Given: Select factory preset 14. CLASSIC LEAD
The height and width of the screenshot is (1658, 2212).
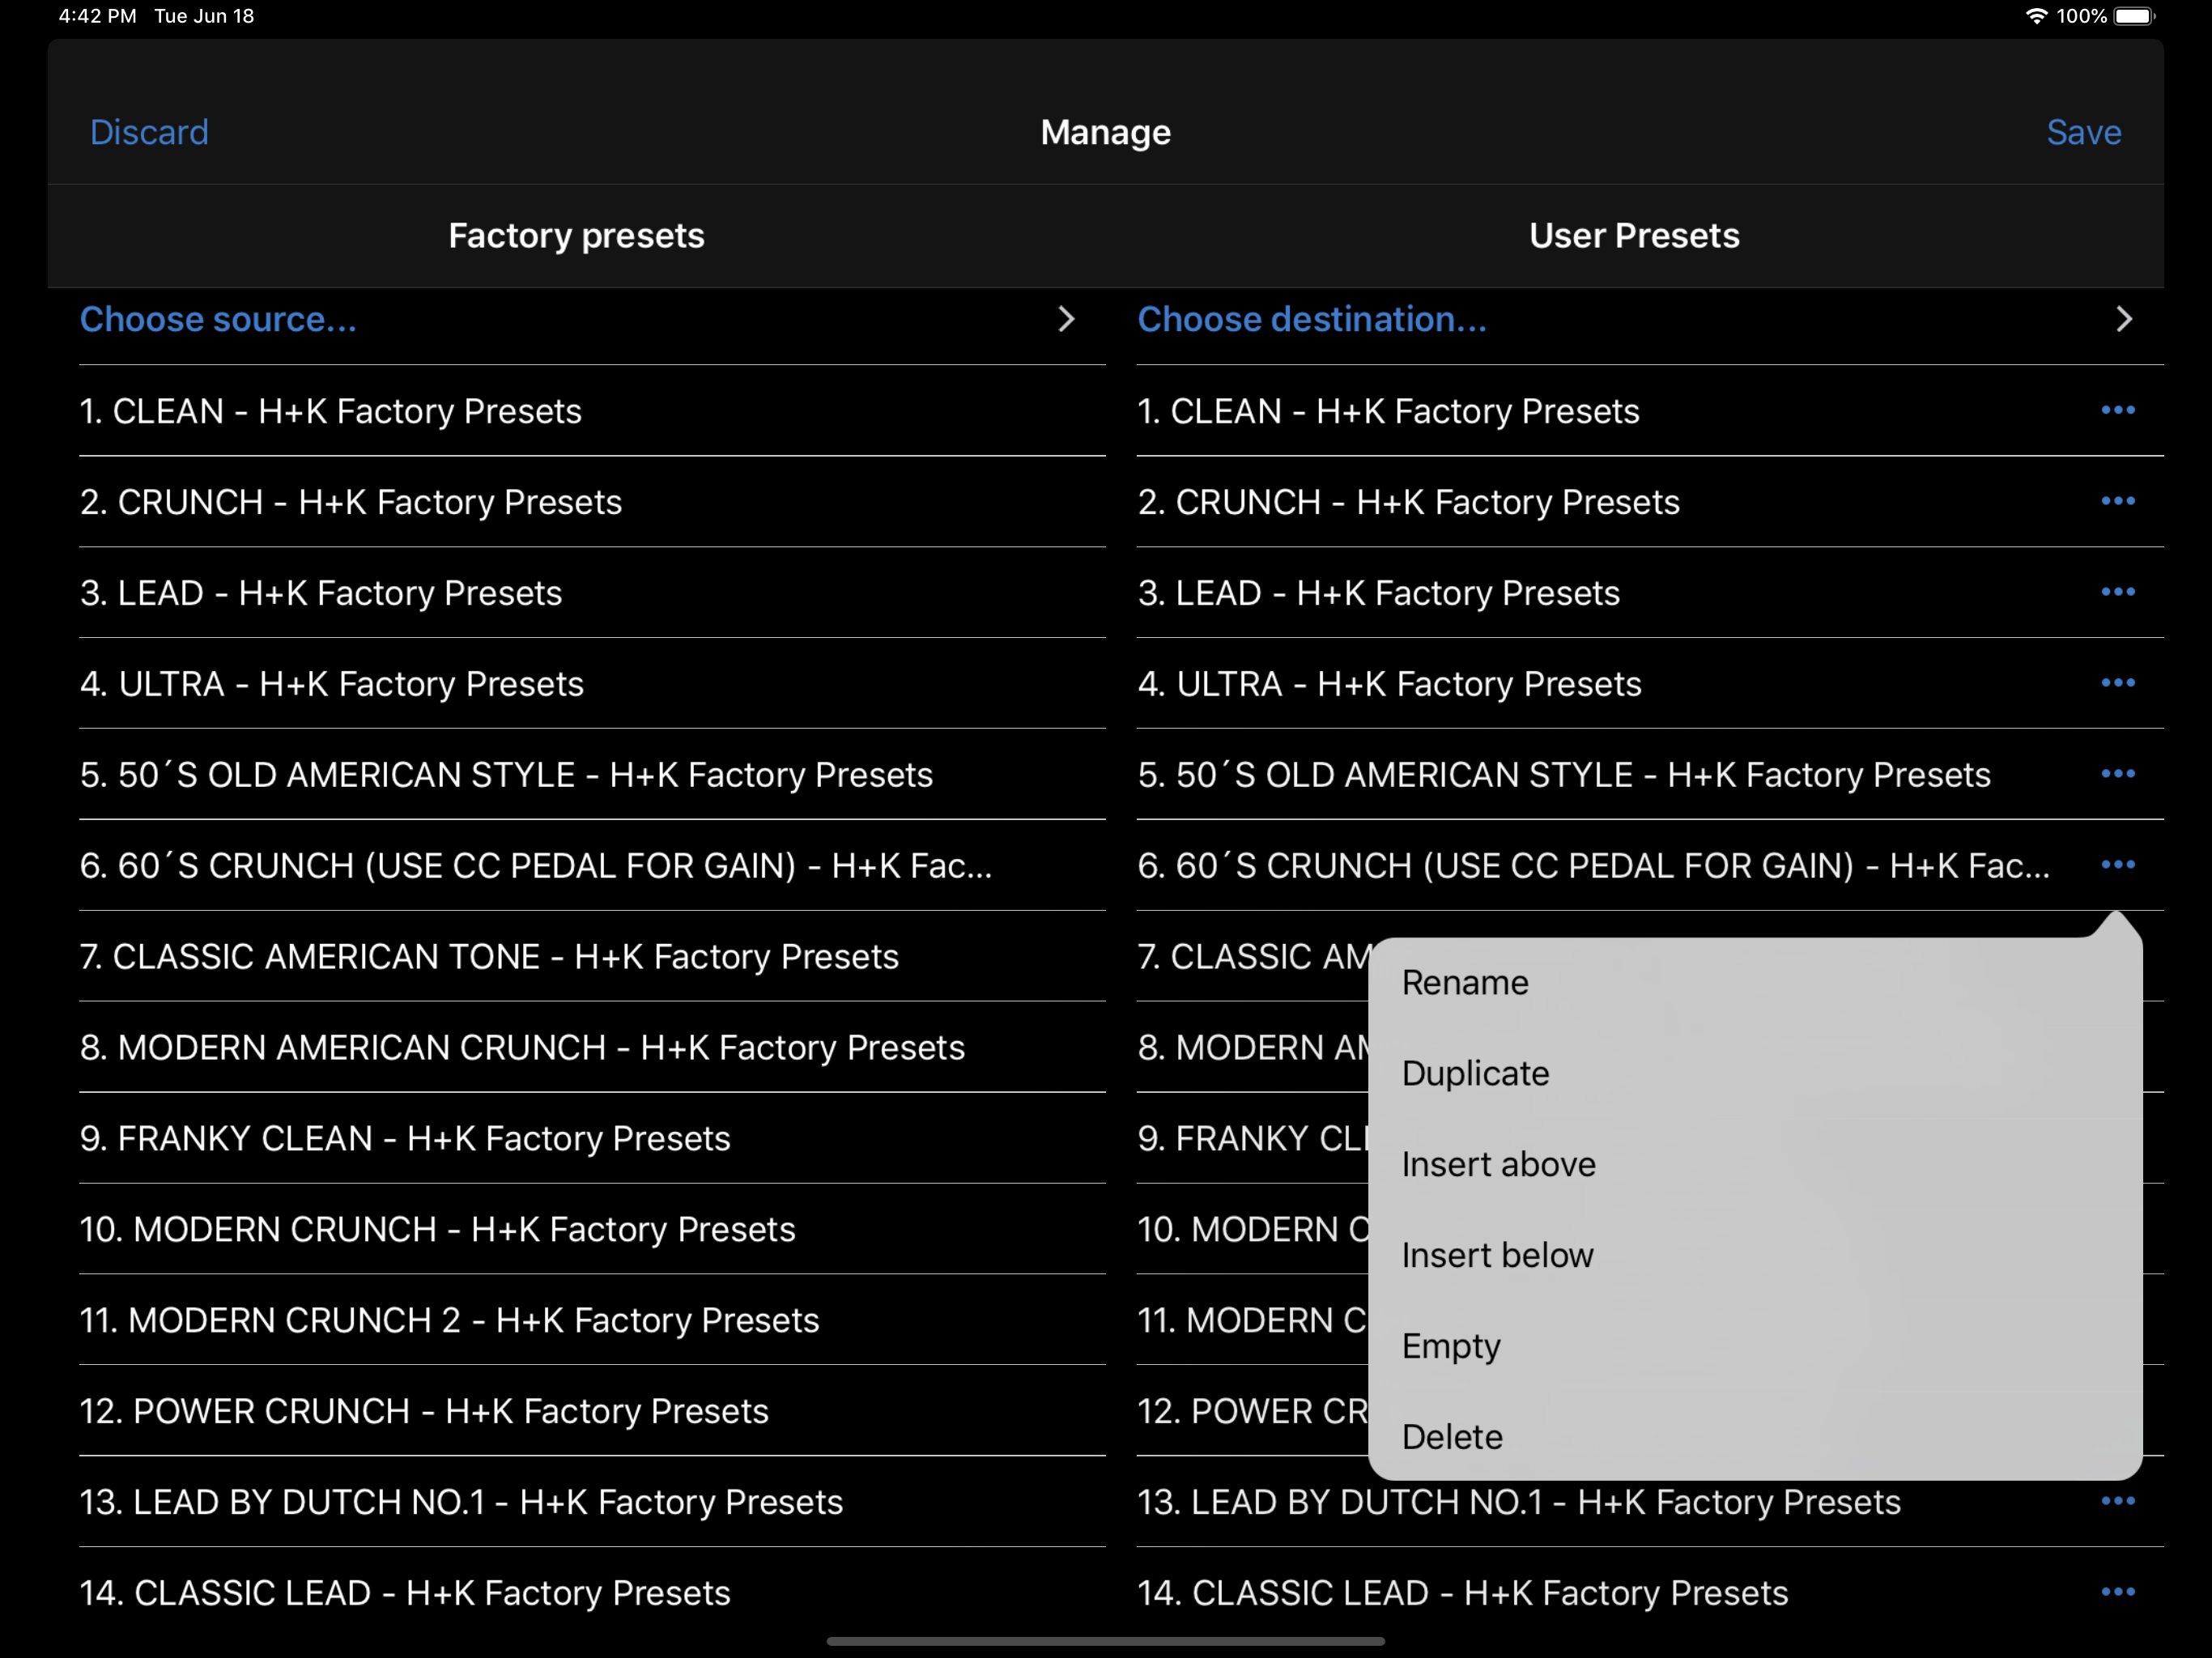Looking at the screenshot, I should pos(592,1594).
